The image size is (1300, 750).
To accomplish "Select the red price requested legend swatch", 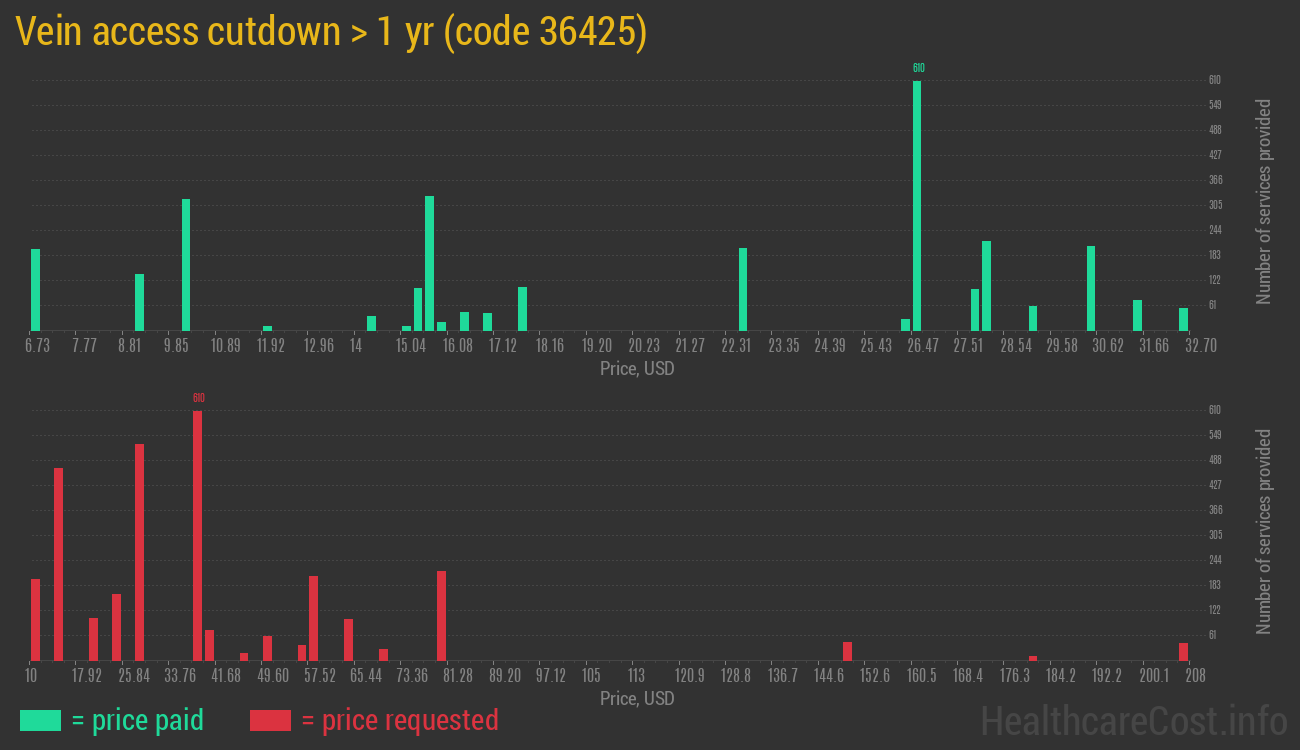I will 270,720.
